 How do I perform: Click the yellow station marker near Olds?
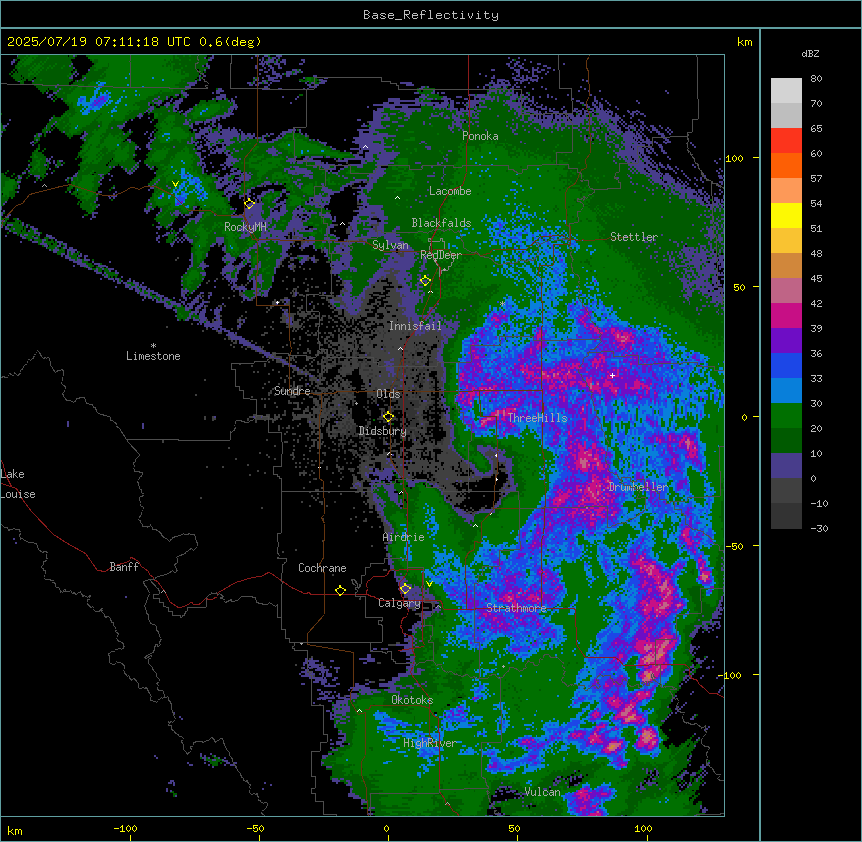coord(388,416)
